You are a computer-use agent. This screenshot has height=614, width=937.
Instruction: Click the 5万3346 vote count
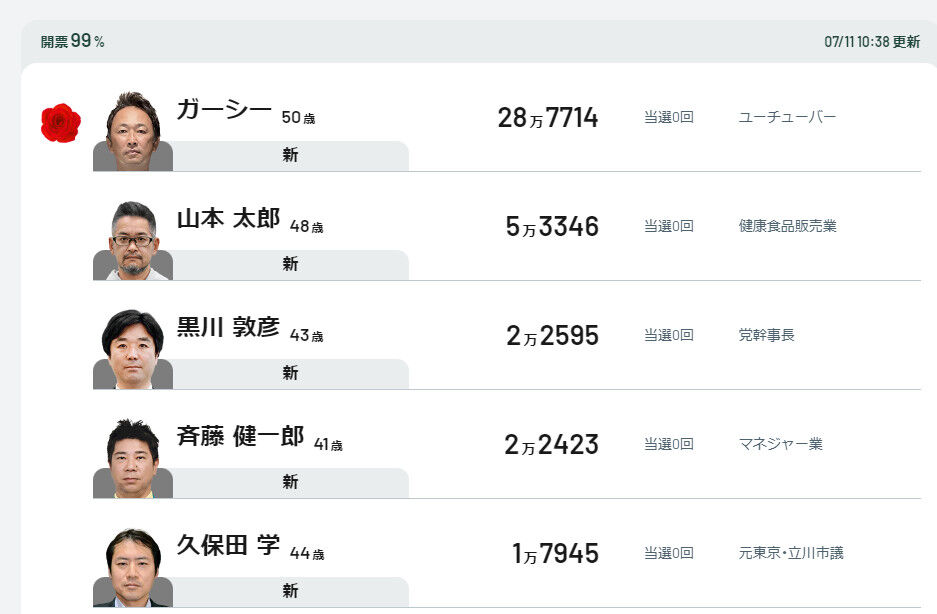(x=552, y=227)
